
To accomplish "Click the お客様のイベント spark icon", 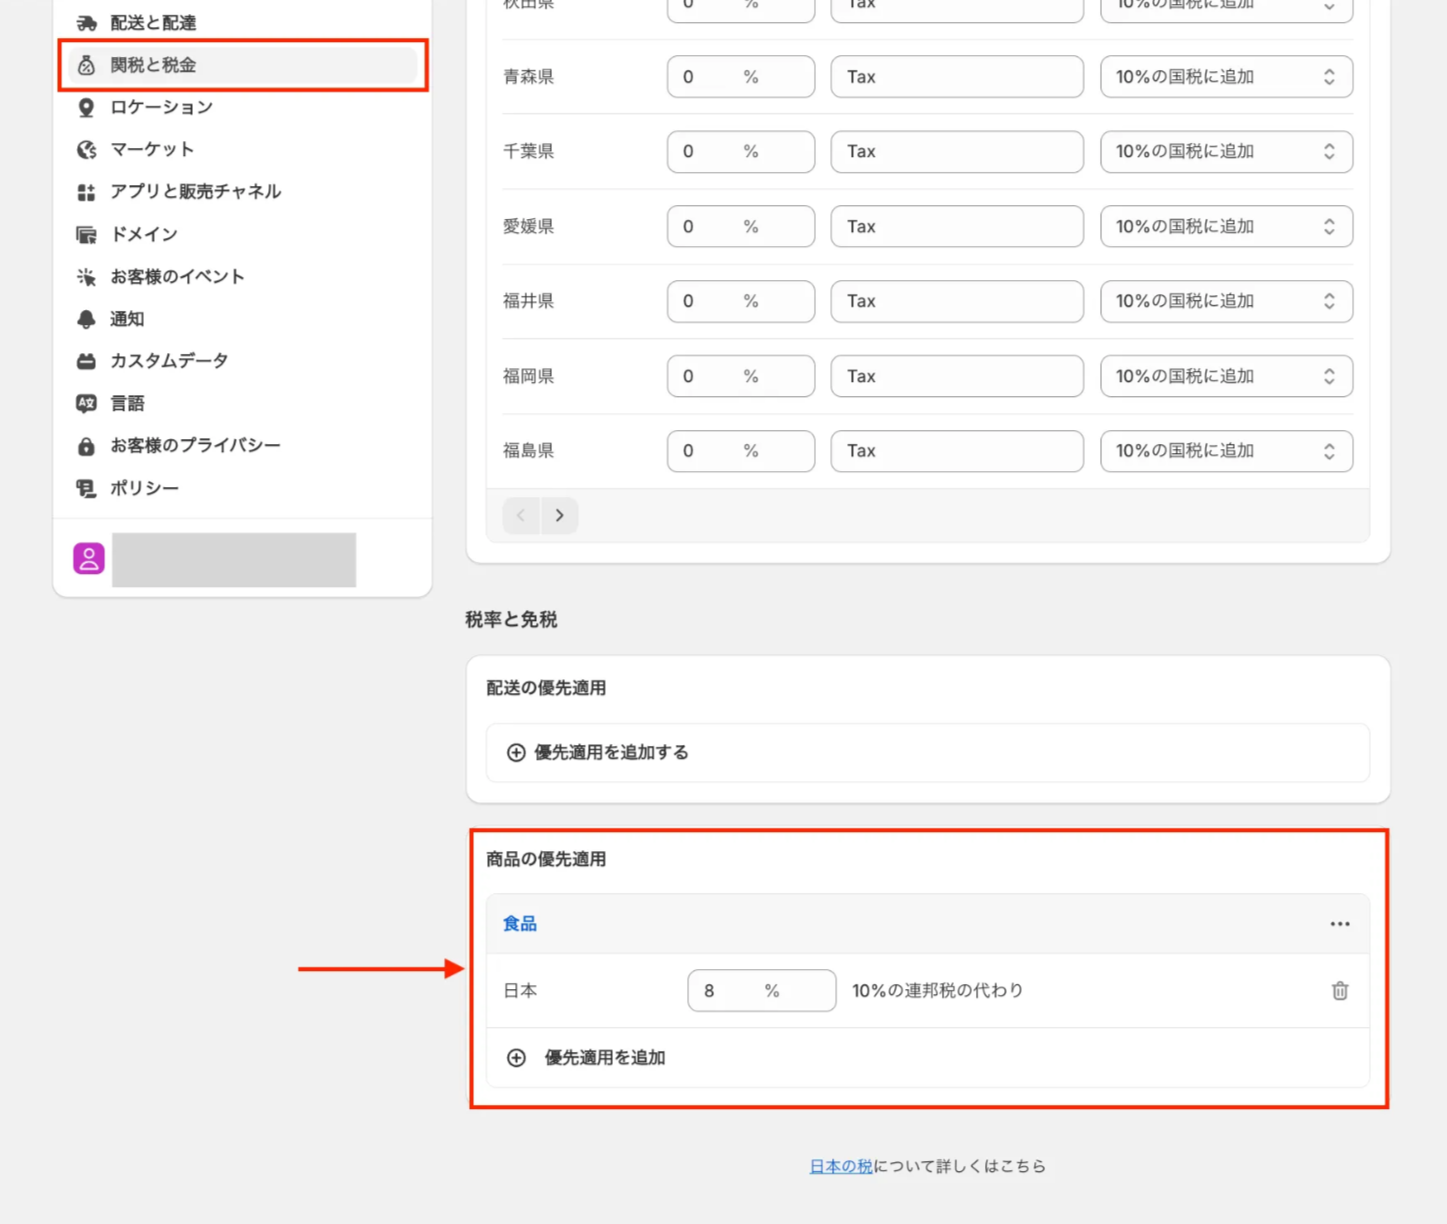I will point(87,276).
